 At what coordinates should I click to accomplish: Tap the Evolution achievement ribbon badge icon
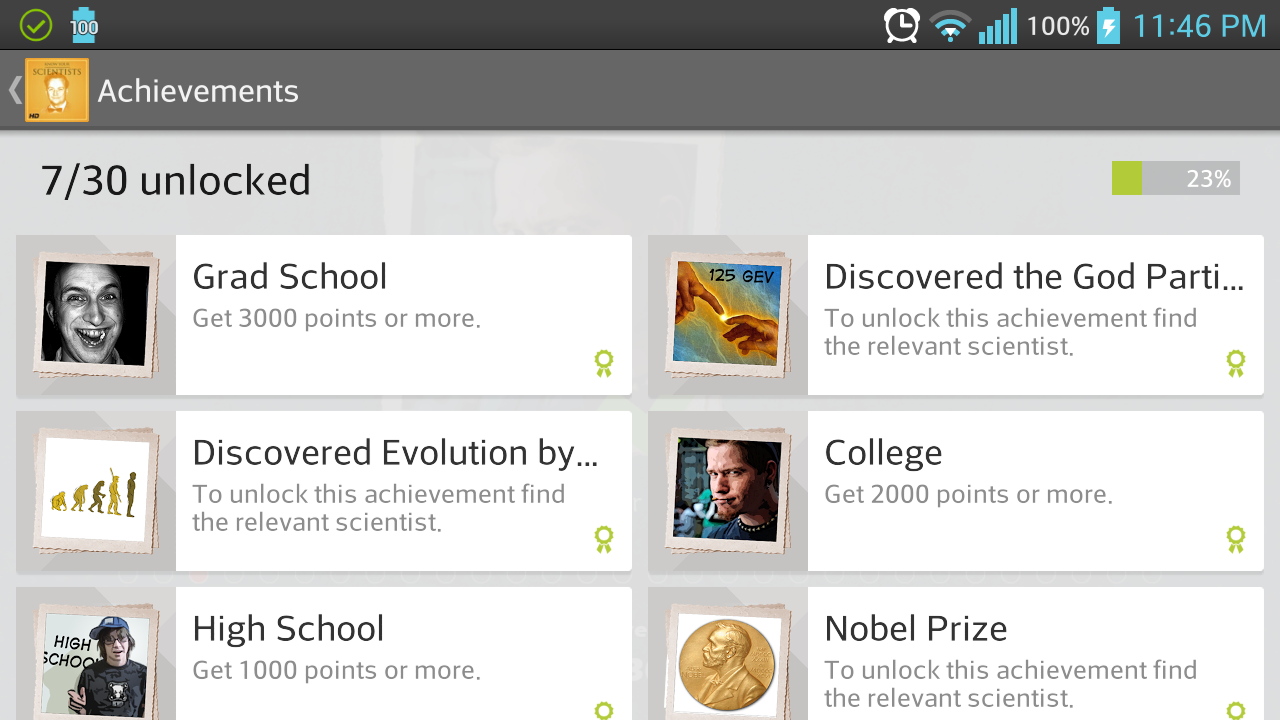603,539
